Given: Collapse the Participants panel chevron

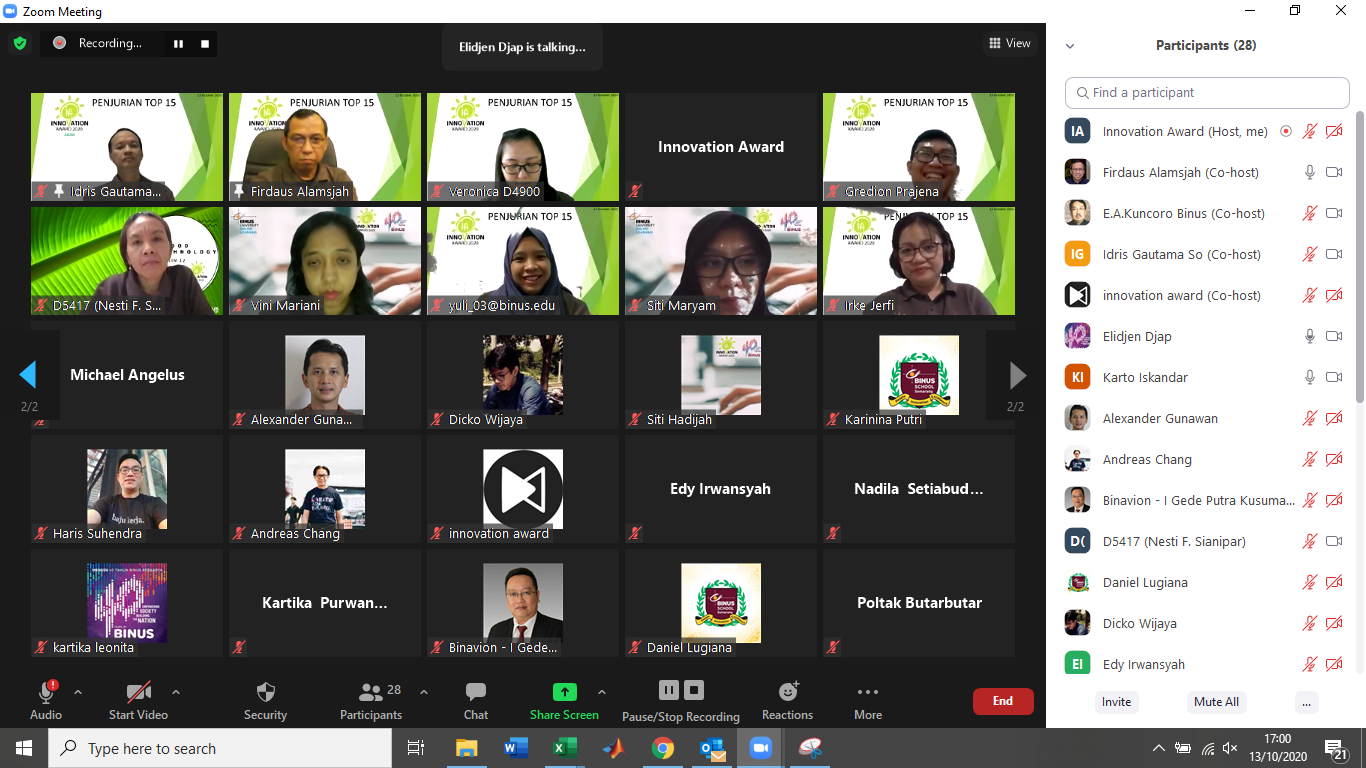Looking at the screenshot, I should (1070, 46).
